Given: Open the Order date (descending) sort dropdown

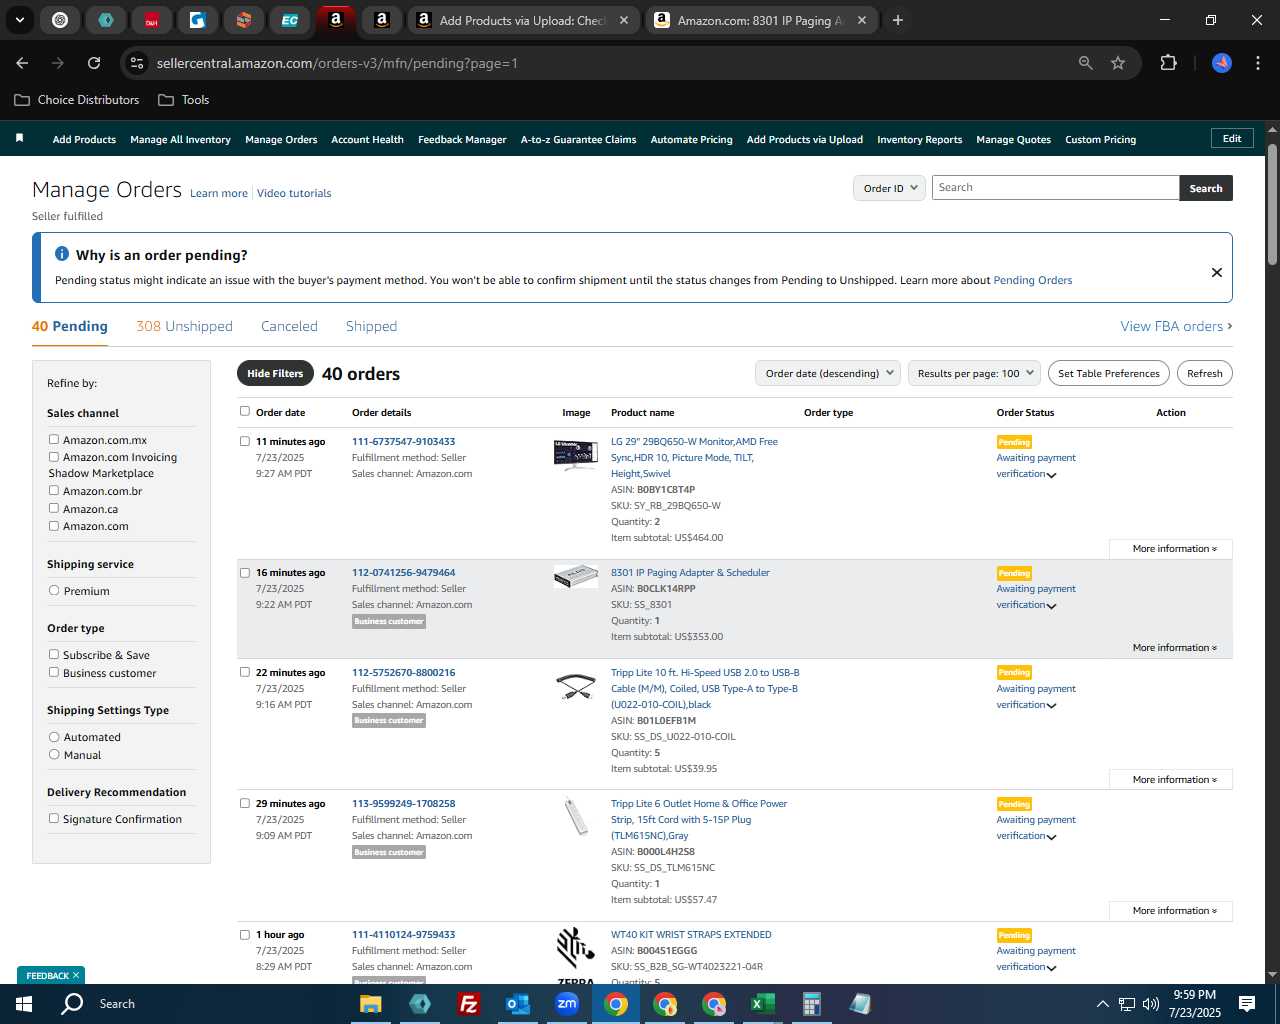Looking at the screenshot, I should (x=828, y=373).
